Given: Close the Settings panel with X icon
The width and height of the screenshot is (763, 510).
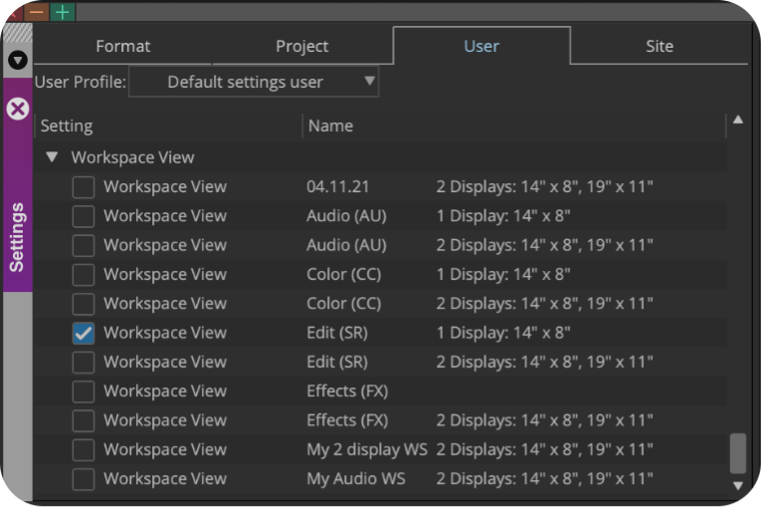Looking at the screenshot, I should [x=18, y=109].
